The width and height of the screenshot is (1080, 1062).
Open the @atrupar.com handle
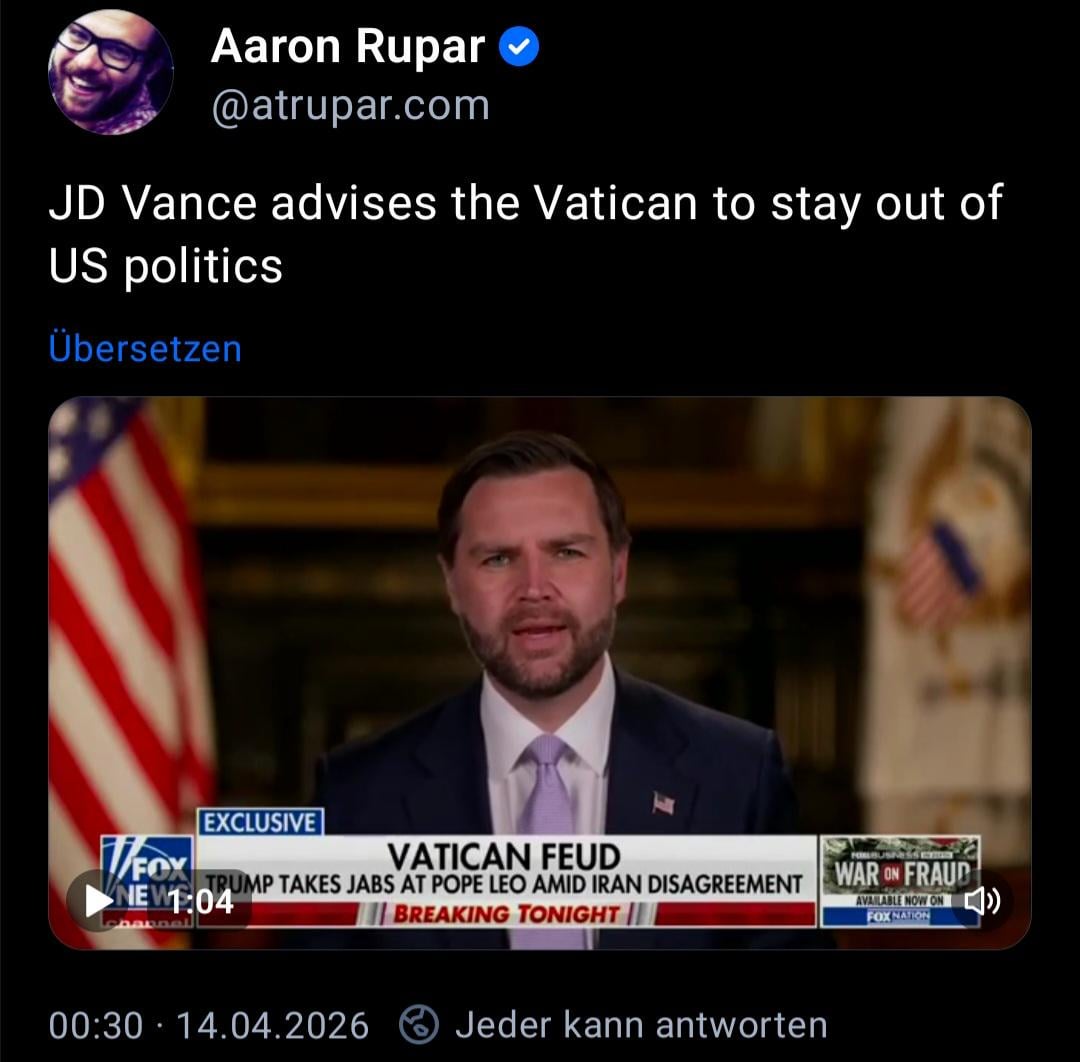click(x=351, y=106)
